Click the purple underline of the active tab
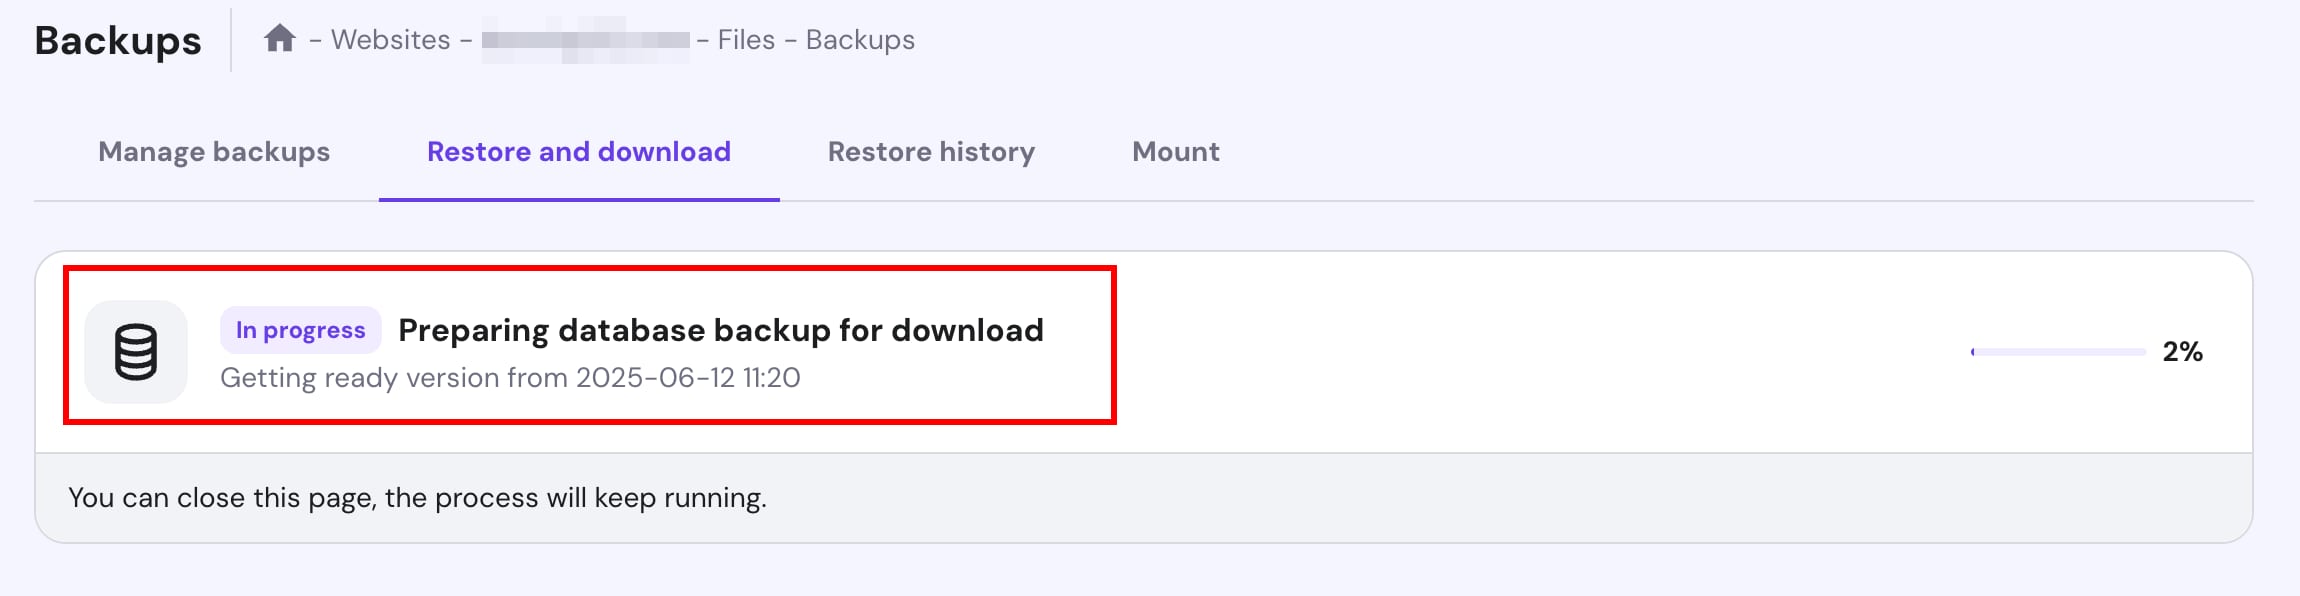Viewport: 2300px width, 596px height. [x=579, y=199]
